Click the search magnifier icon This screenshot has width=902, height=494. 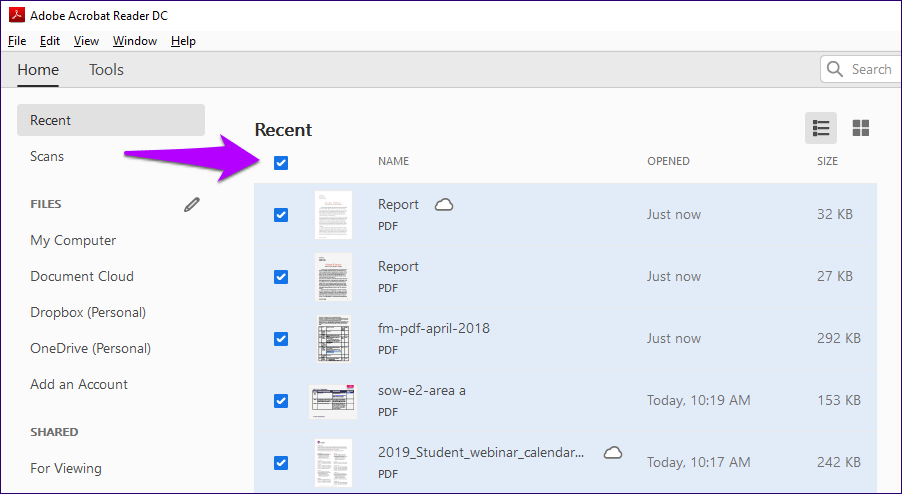point(836,70)
